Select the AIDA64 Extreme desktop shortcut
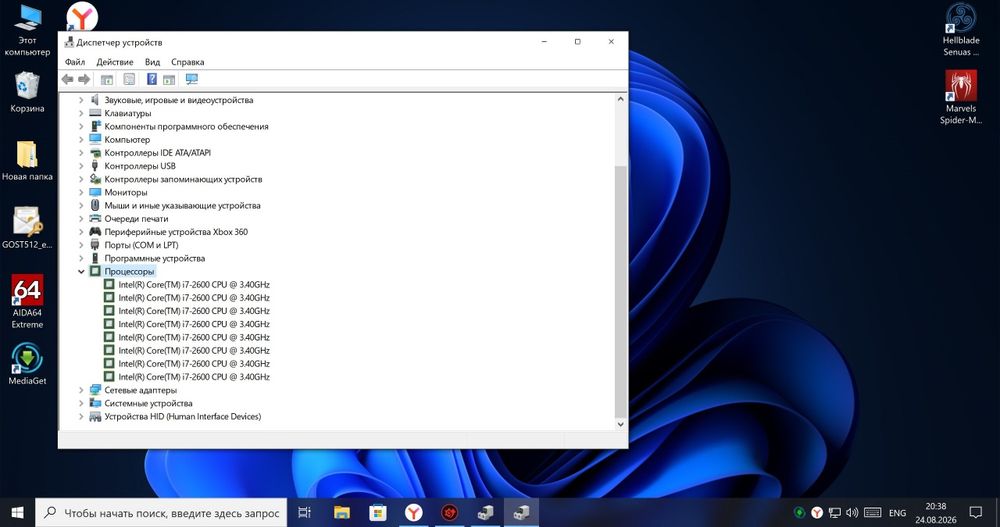 27,302
